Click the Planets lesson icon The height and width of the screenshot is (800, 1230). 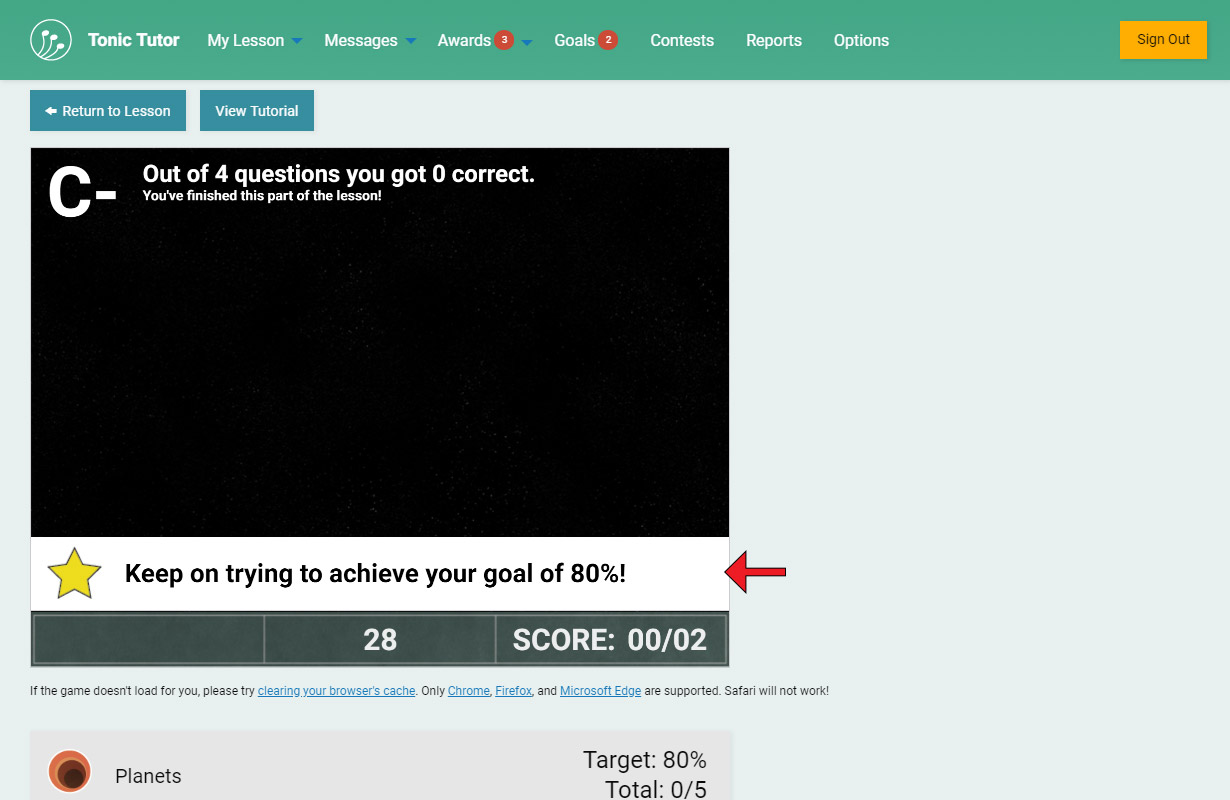[70, 772]
